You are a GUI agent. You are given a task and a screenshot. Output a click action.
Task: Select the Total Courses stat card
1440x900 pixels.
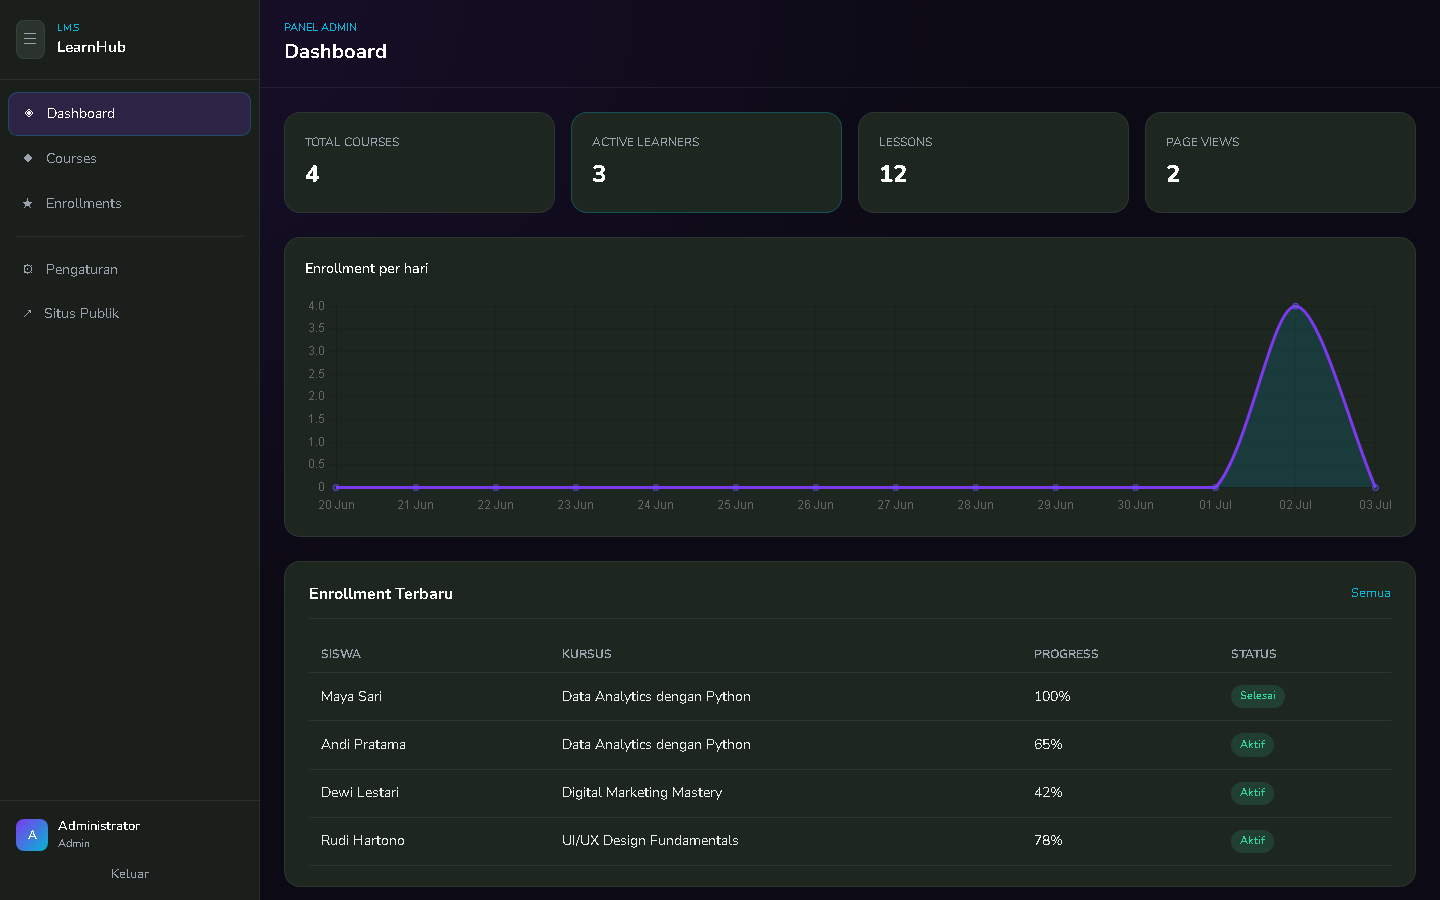point(419,162)
